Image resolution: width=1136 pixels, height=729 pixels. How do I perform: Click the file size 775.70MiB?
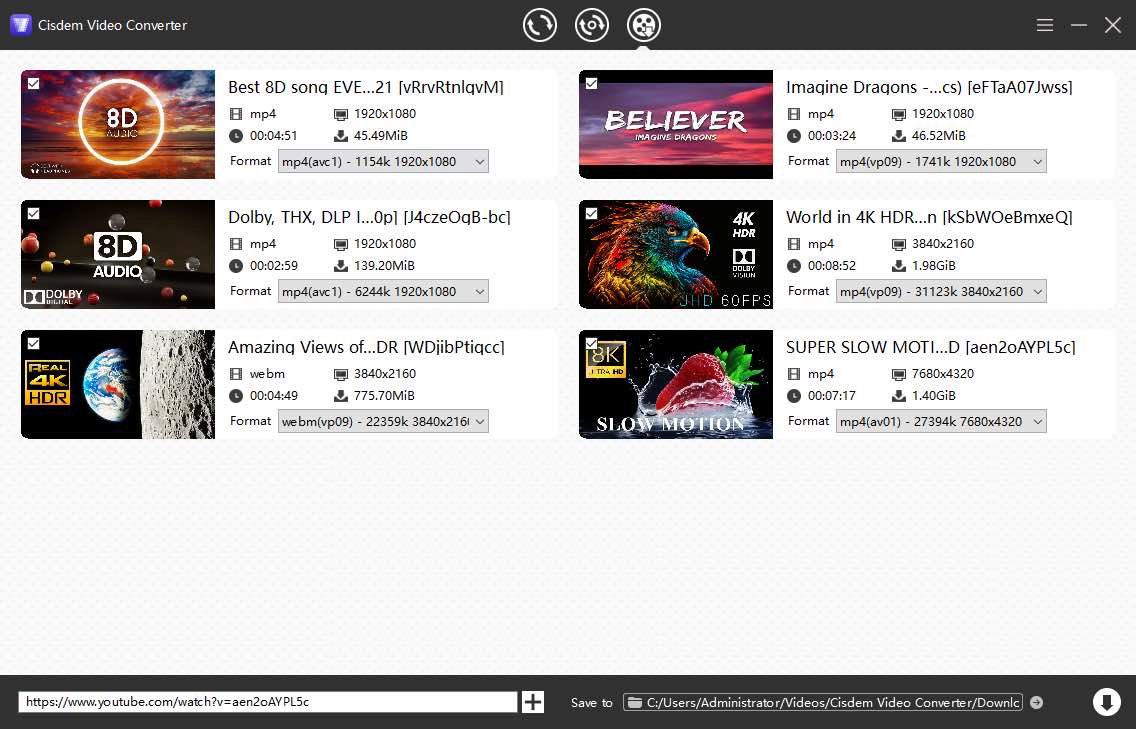(384, 396)
